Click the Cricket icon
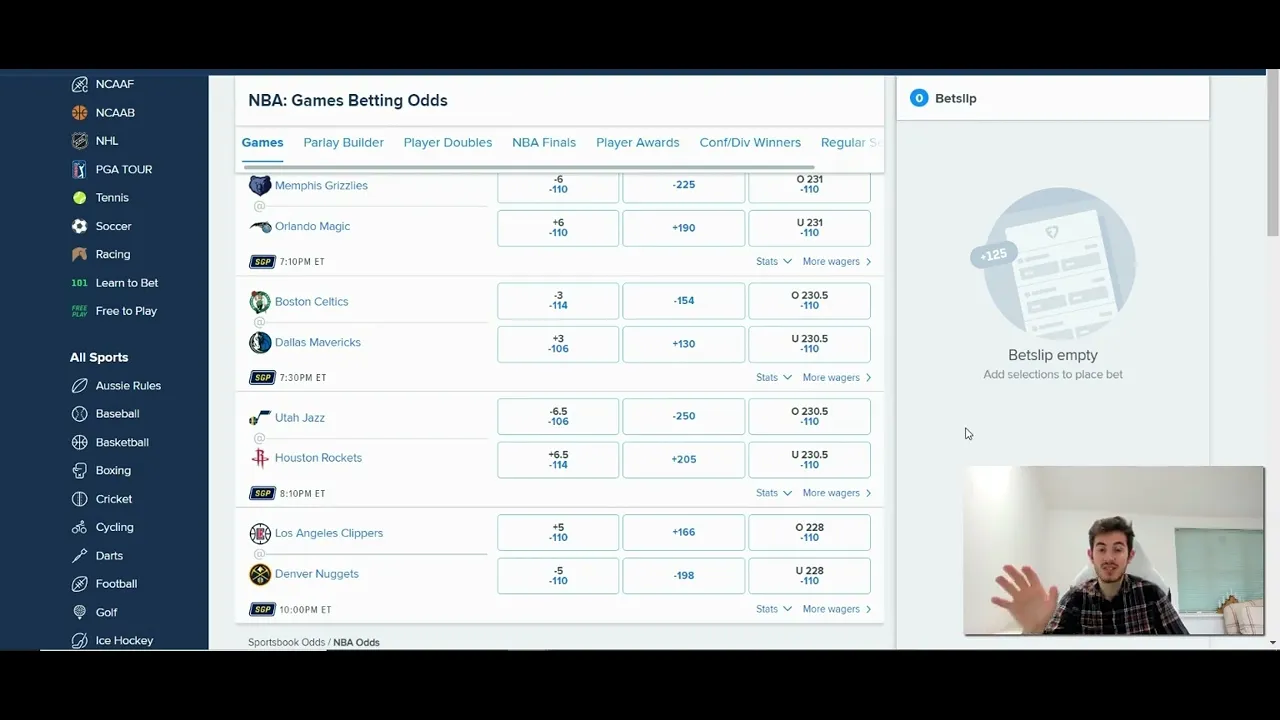This screenshot has height=720, width=1280. pyautogui.click(x=79, y=499)
